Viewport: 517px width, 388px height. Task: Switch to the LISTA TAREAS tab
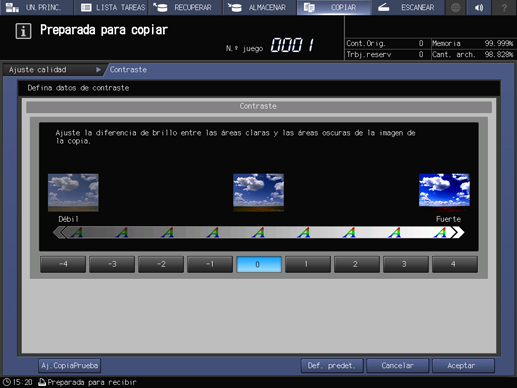pos(111,7)
